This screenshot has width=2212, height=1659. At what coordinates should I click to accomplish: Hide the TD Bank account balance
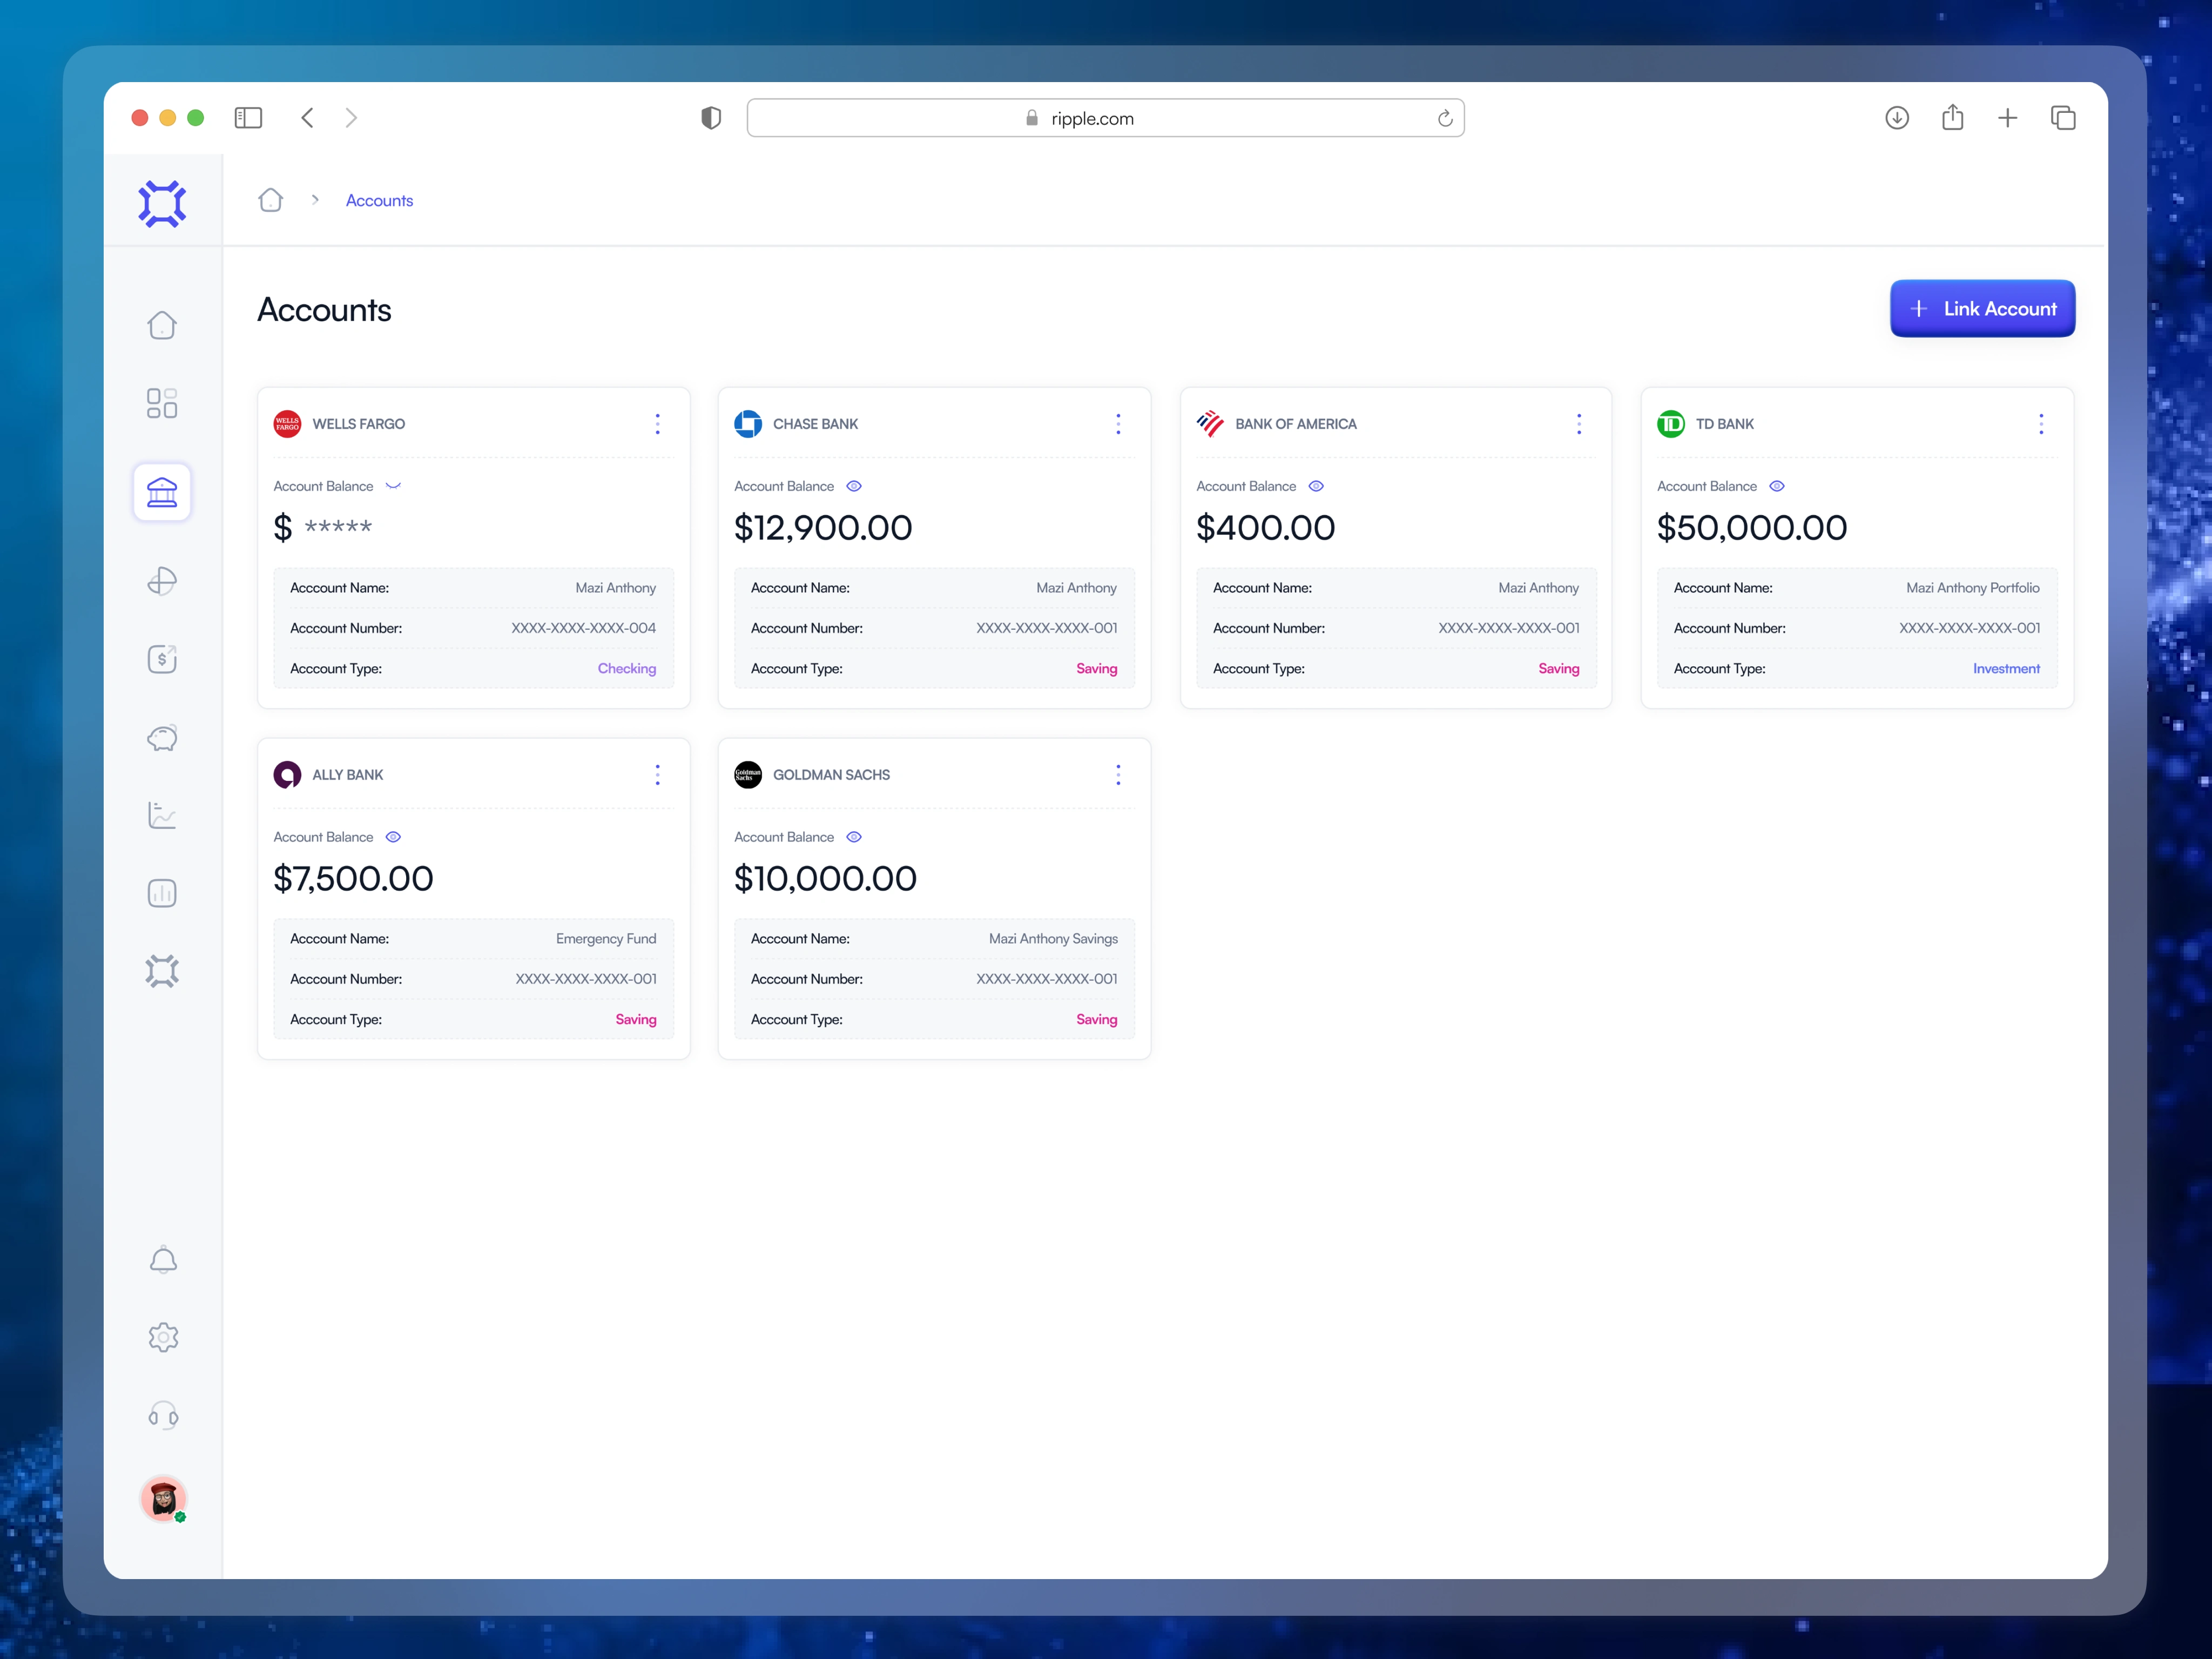point(1777,486)
